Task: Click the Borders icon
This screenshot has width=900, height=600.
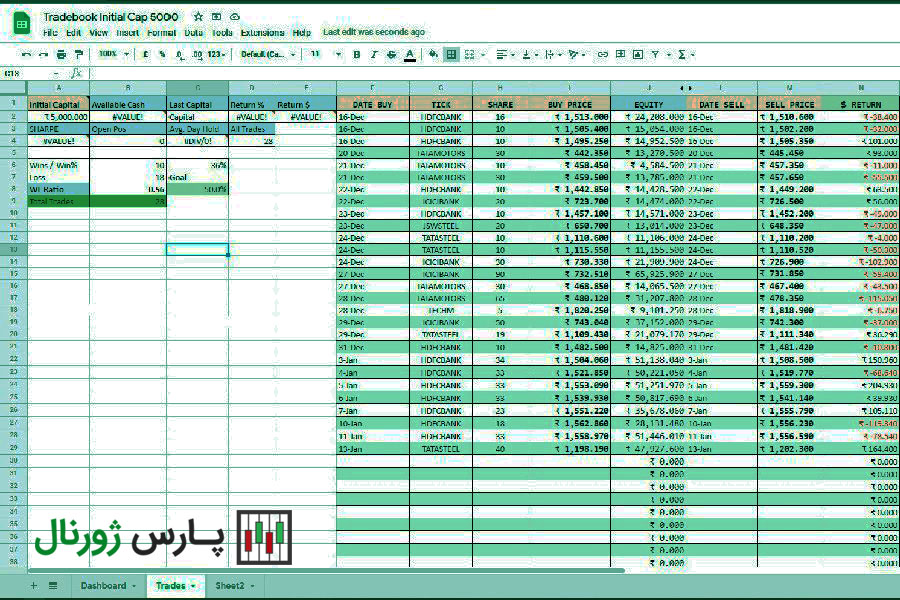Action: pos(452,55)
